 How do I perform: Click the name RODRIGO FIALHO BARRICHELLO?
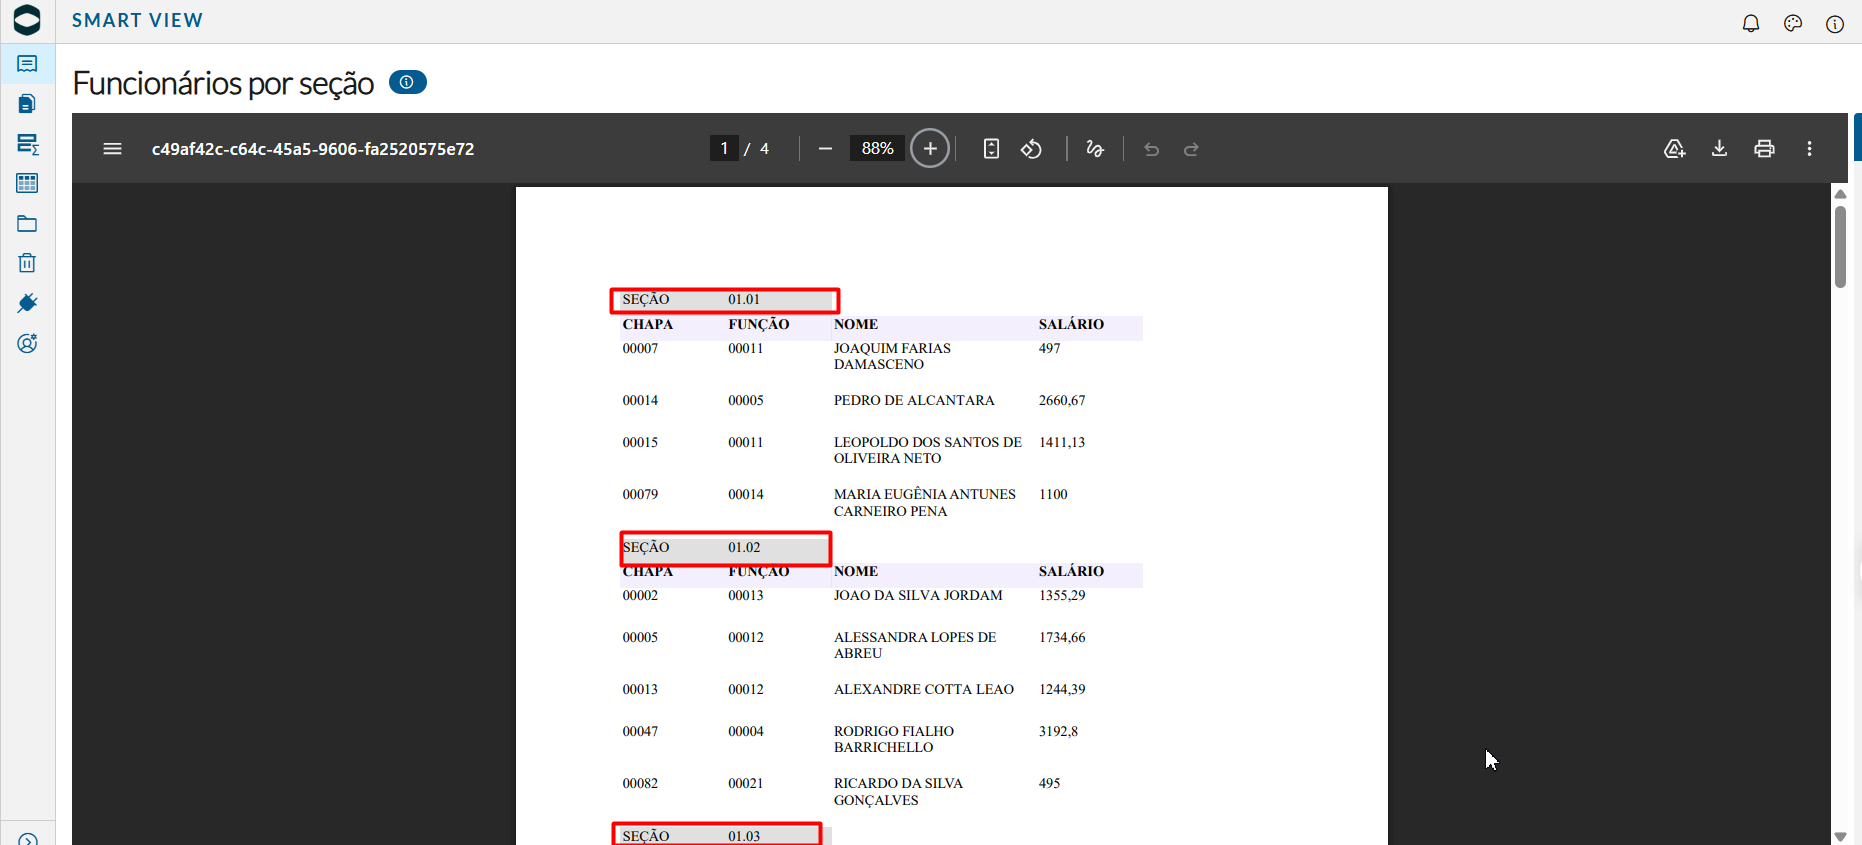tap(894, 739)
